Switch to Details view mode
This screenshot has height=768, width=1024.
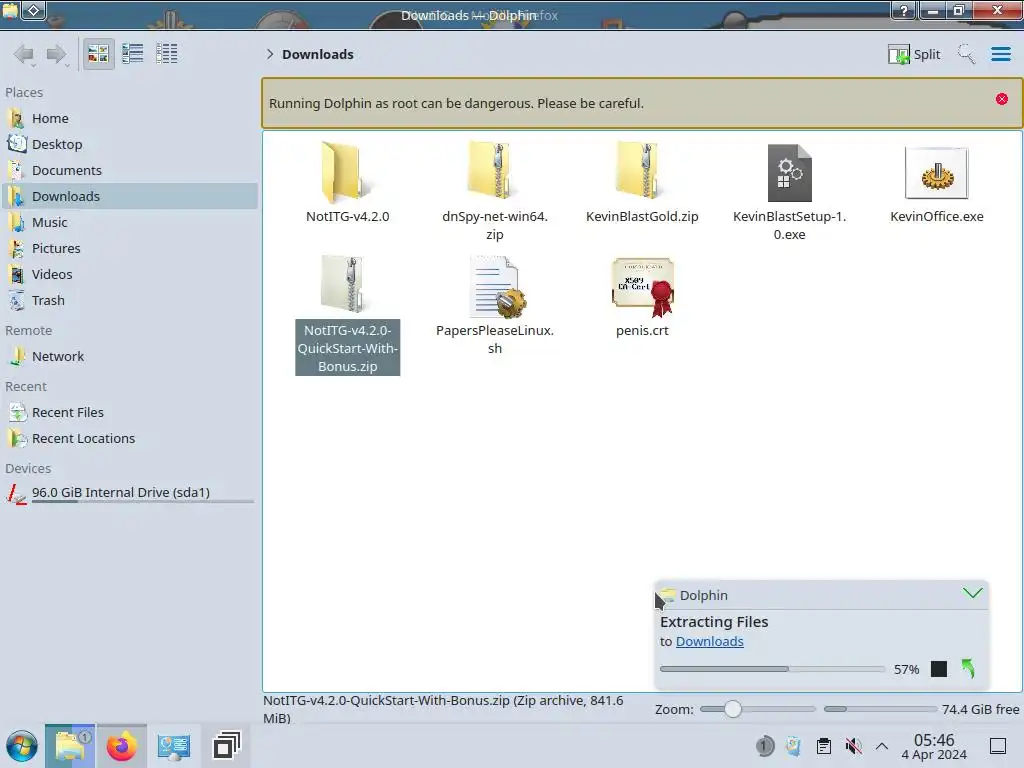167,54
